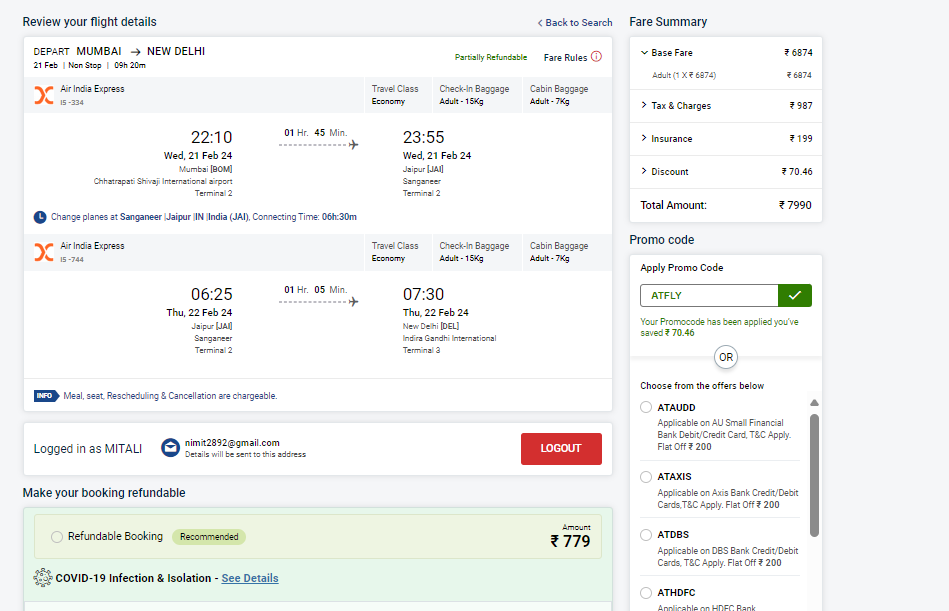
Task: Click Air India Express logo for flight I5-334
Action: point(44,95)
